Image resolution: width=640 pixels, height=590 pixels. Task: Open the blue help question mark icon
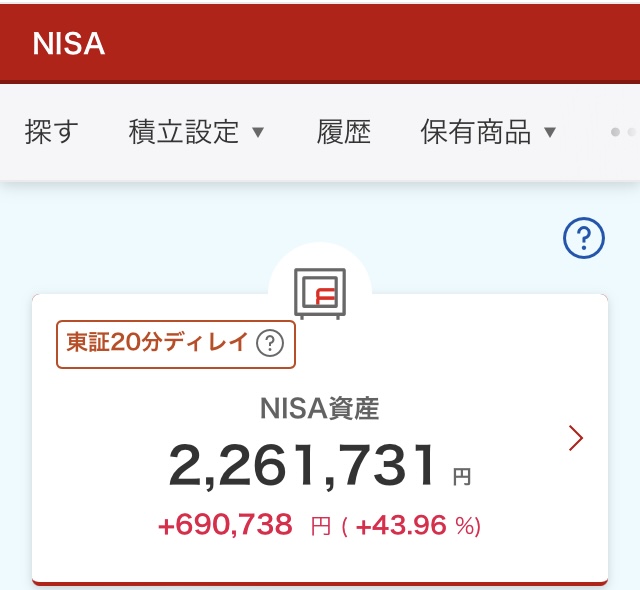pos(584,238)
